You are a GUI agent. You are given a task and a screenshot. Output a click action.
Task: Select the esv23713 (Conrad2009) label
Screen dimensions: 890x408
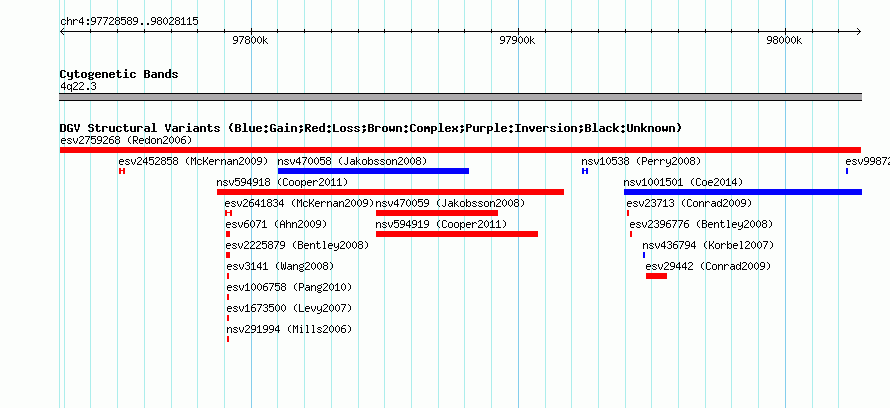click(689, 203)
